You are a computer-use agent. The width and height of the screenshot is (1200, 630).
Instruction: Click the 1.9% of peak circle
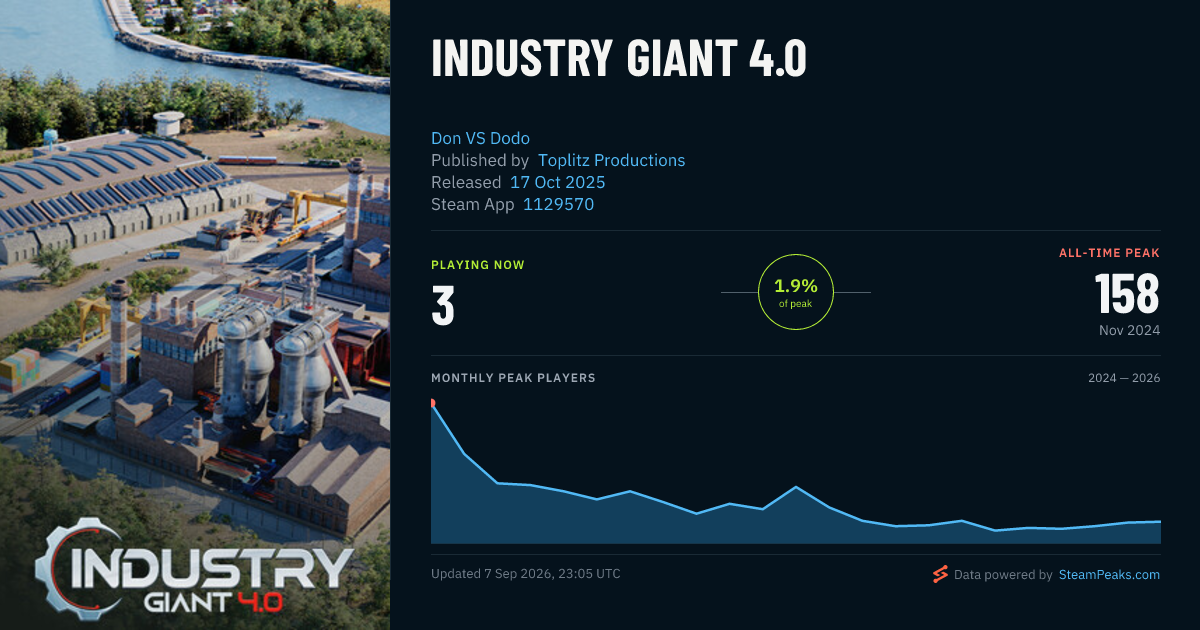pyautogui.click(x=796, y=292)
